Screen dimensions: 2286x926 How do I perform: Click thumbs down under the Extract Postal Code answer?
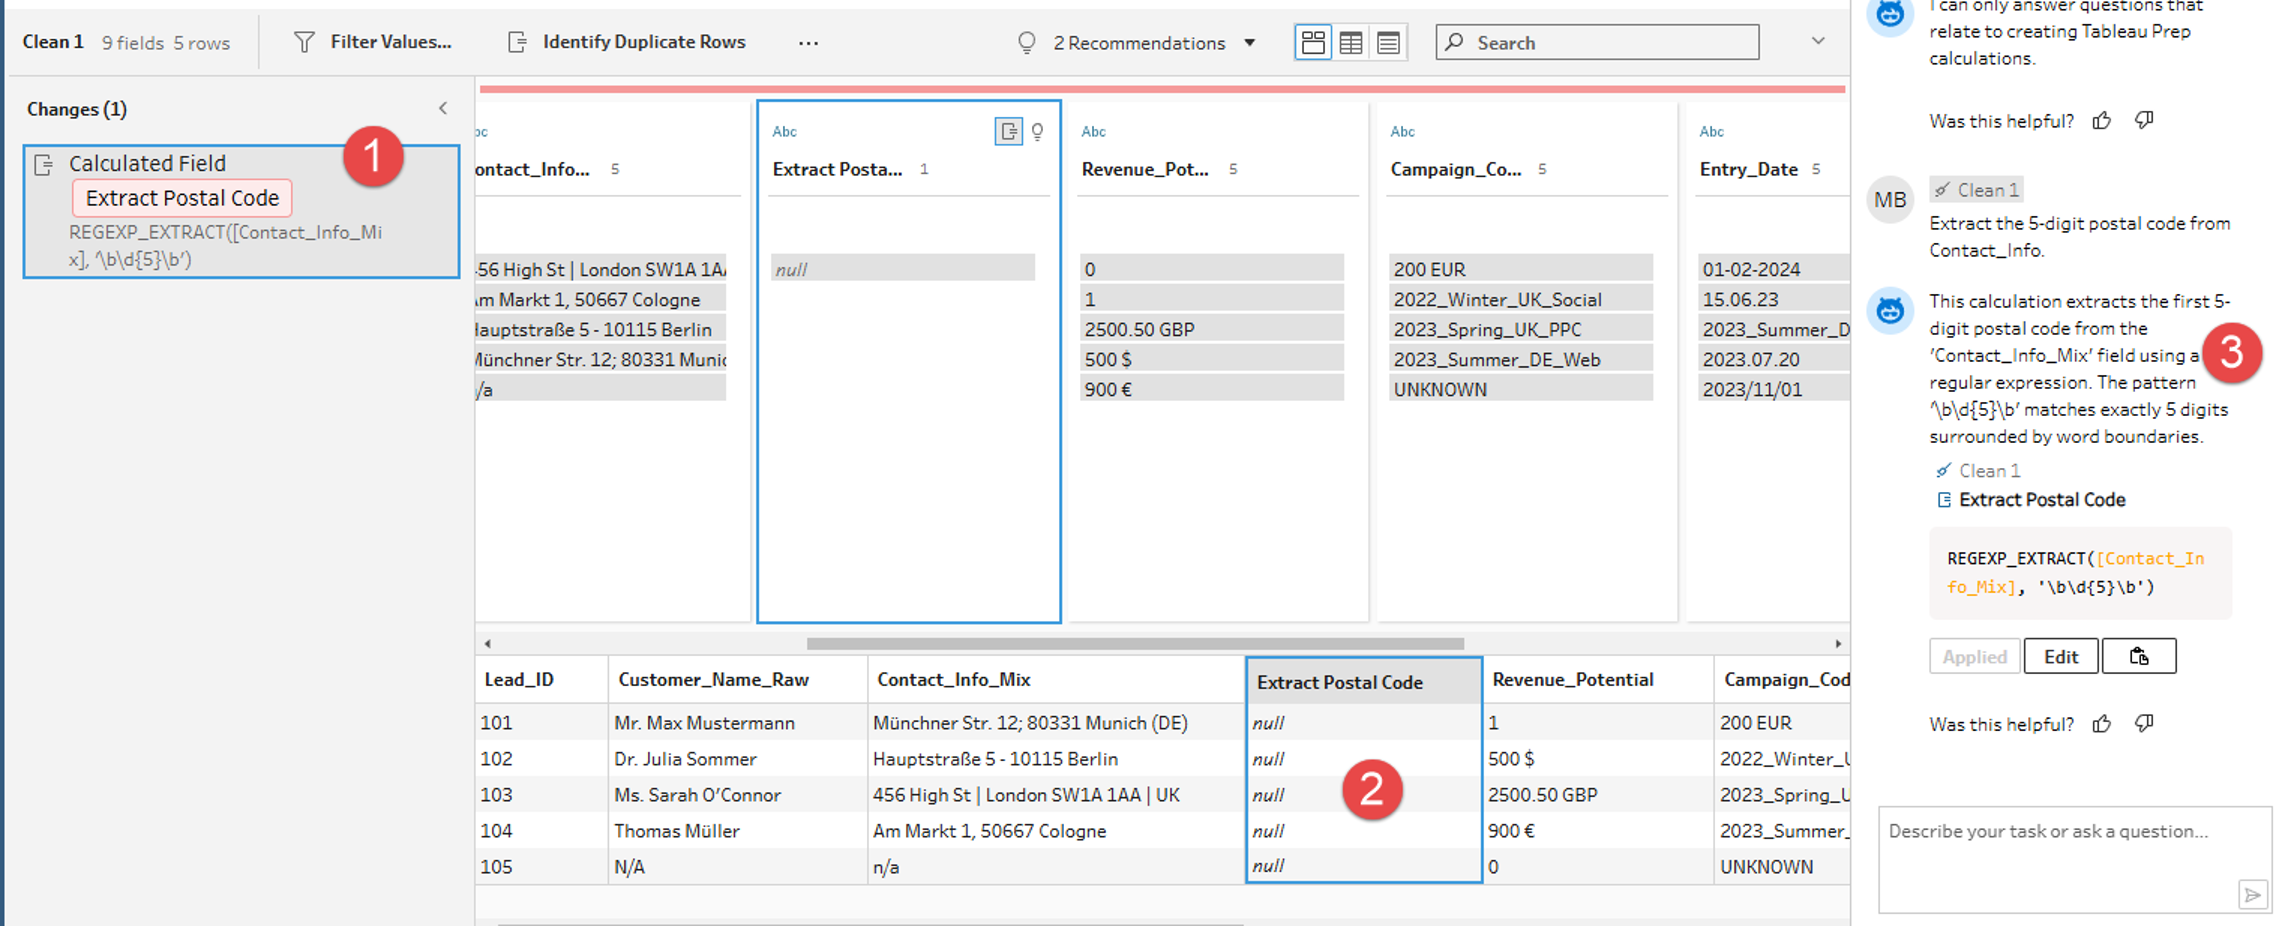click(2144, 724)
